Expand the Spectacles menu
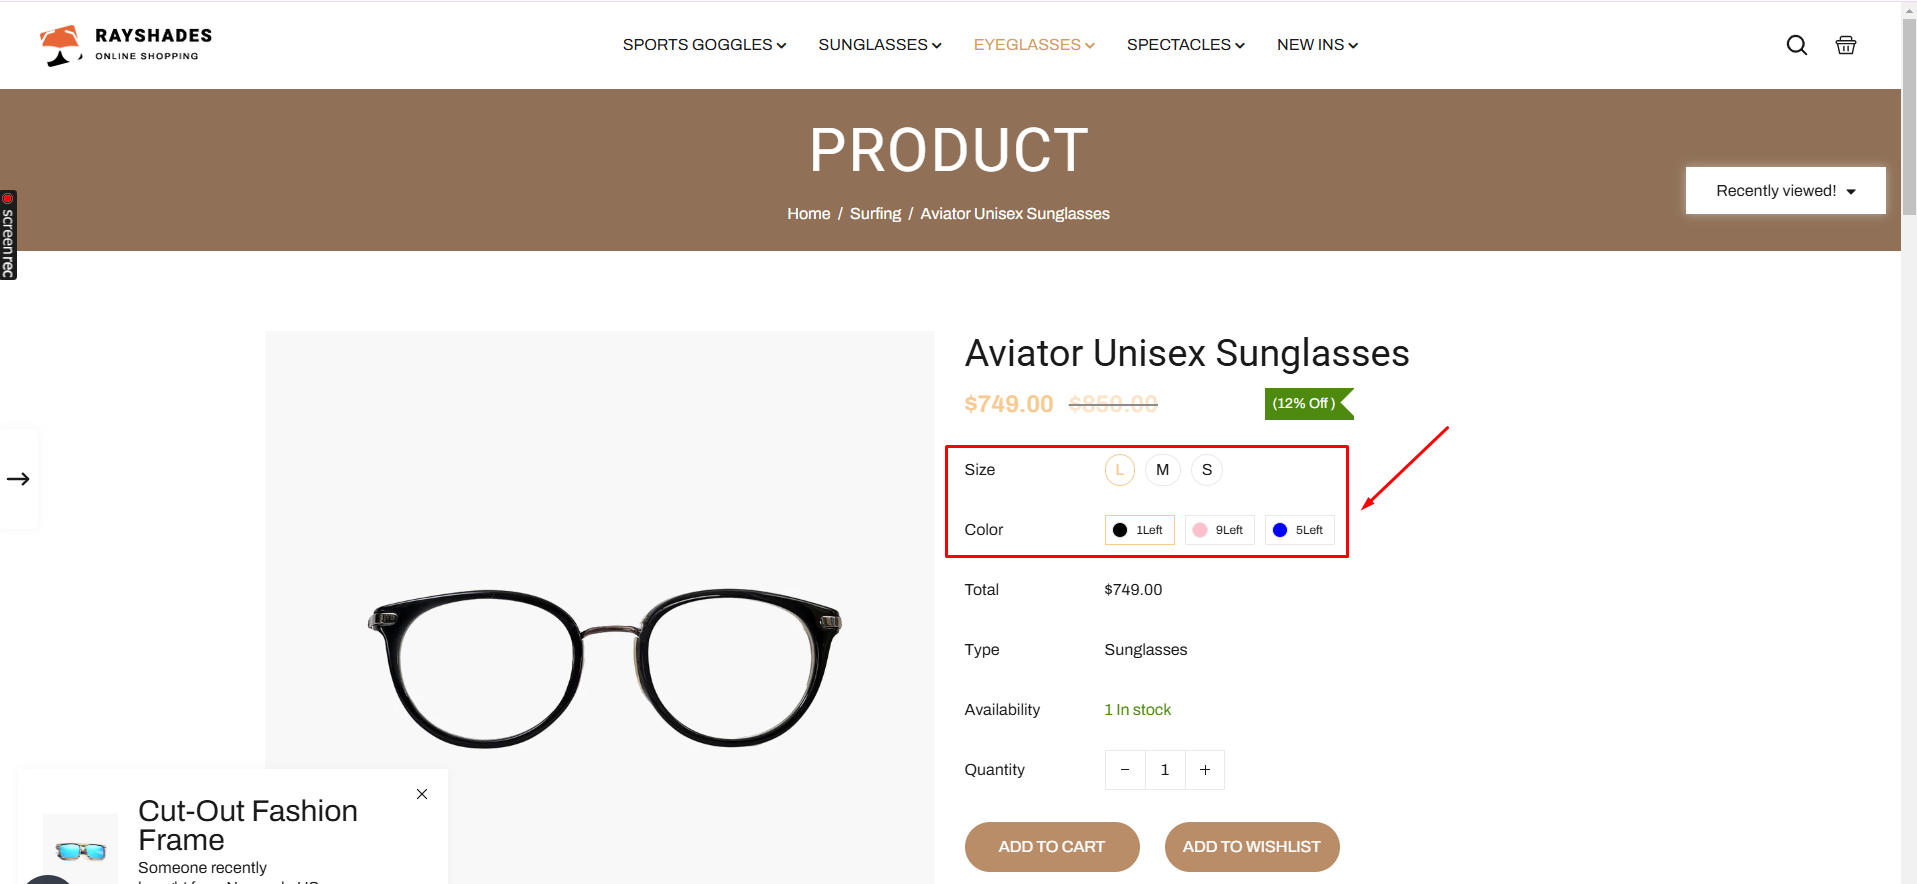 tap(1185, 45)
